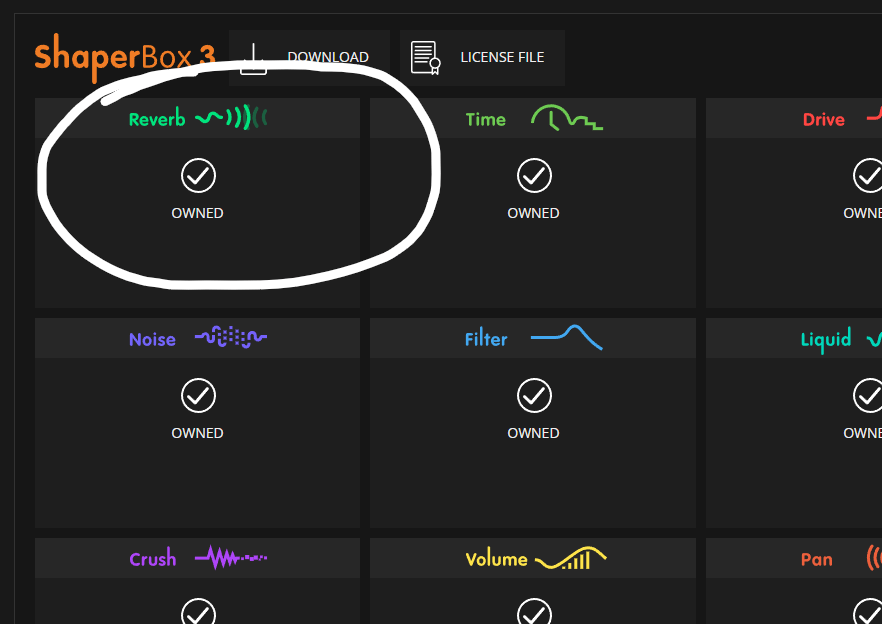Click the Filter owned checkmark
The height and width of the screenshot is (624, 882).
coord(534,396)
